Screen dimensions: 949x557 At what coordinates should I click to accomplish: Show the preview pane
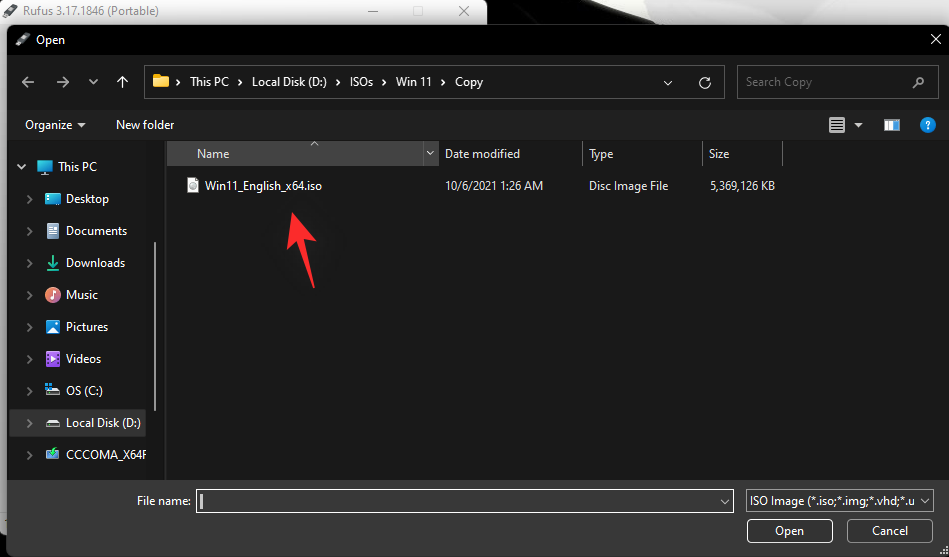pyautogui.click(x=892, y=125)
